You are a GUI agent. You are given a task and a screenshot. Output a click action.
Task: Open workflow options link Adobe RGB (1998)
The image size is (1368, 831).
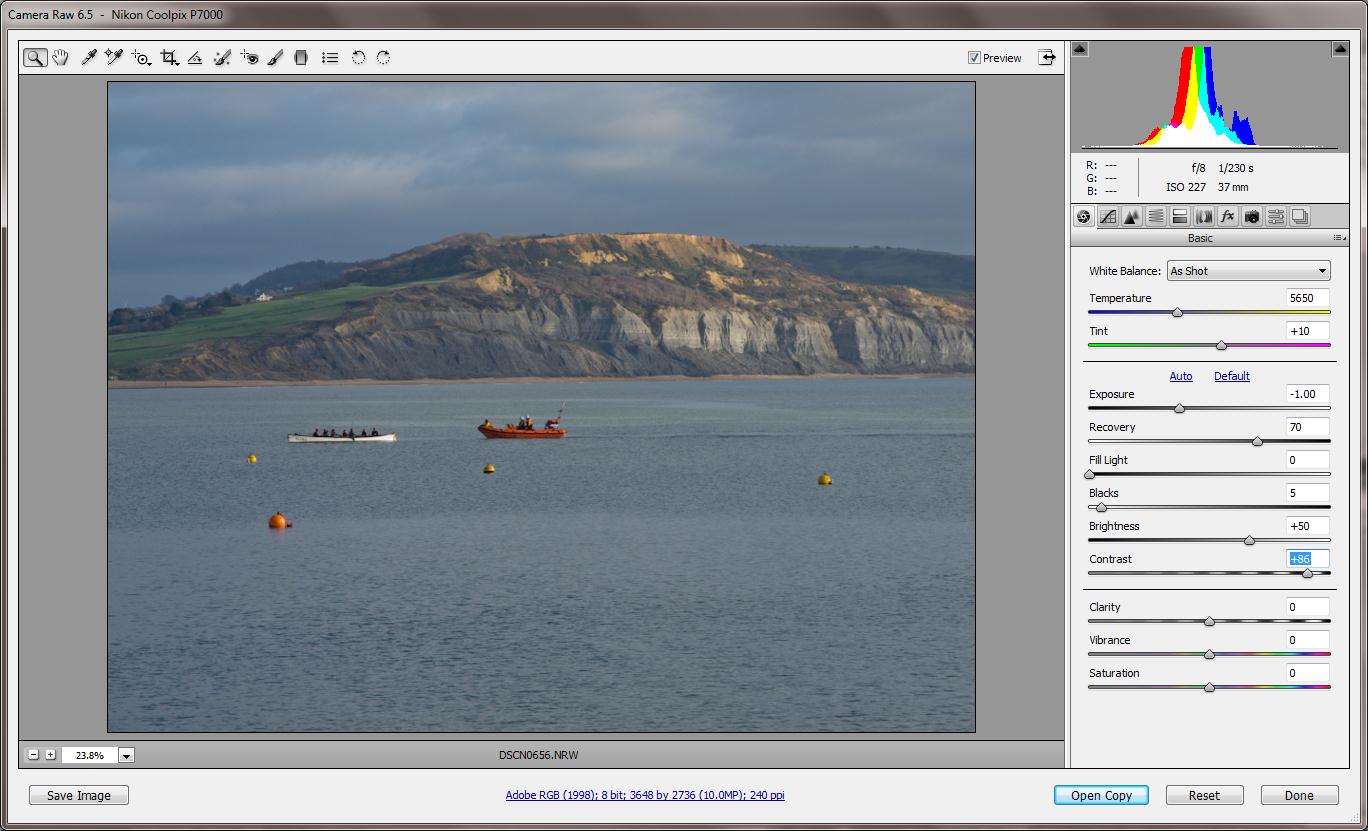(645, 795)
